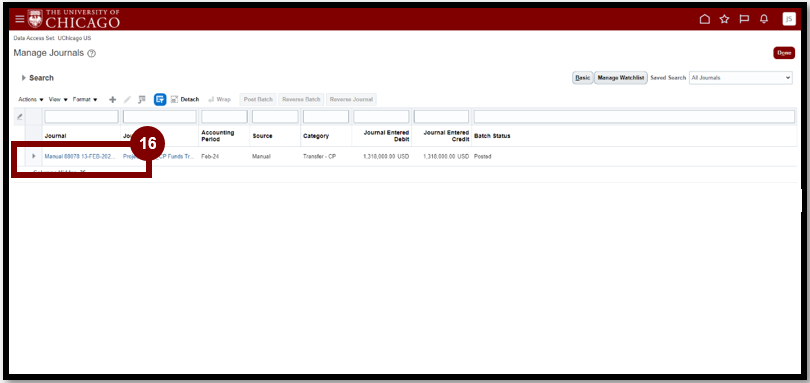Open the Manual 88078 13-FEB journal link
The image size is (810, 383).
point(80,156)
